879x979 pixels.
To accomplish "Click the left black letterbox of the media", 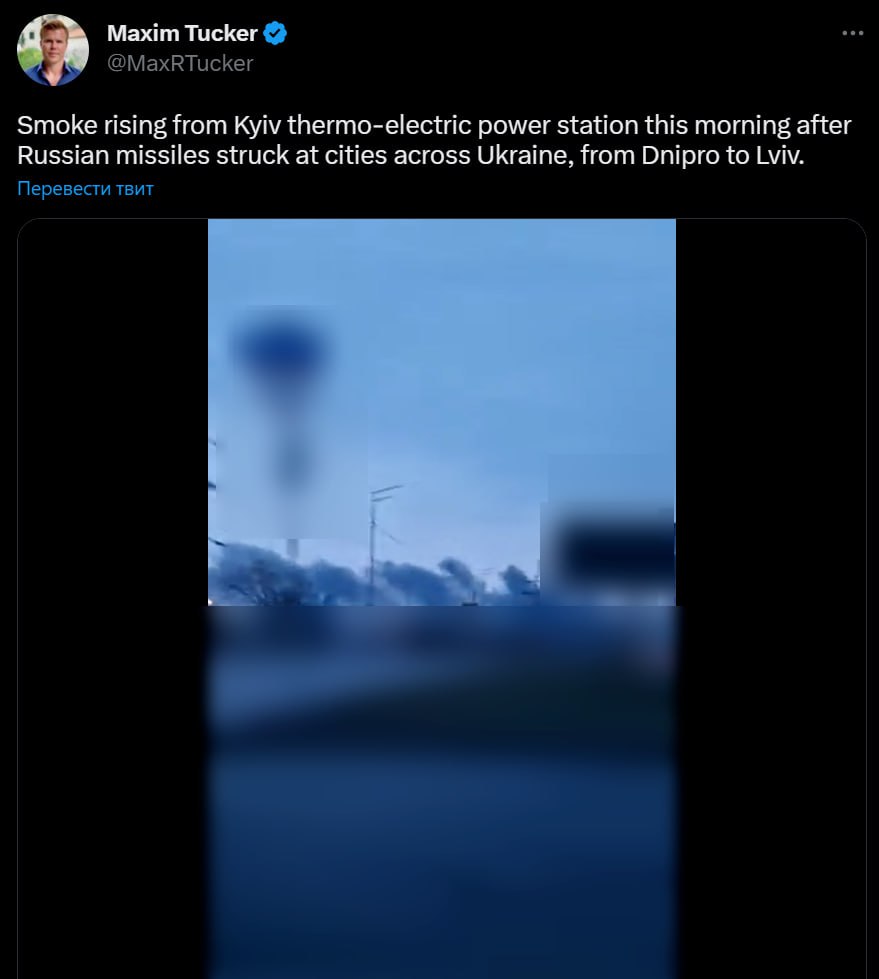I will click(113, 599).
